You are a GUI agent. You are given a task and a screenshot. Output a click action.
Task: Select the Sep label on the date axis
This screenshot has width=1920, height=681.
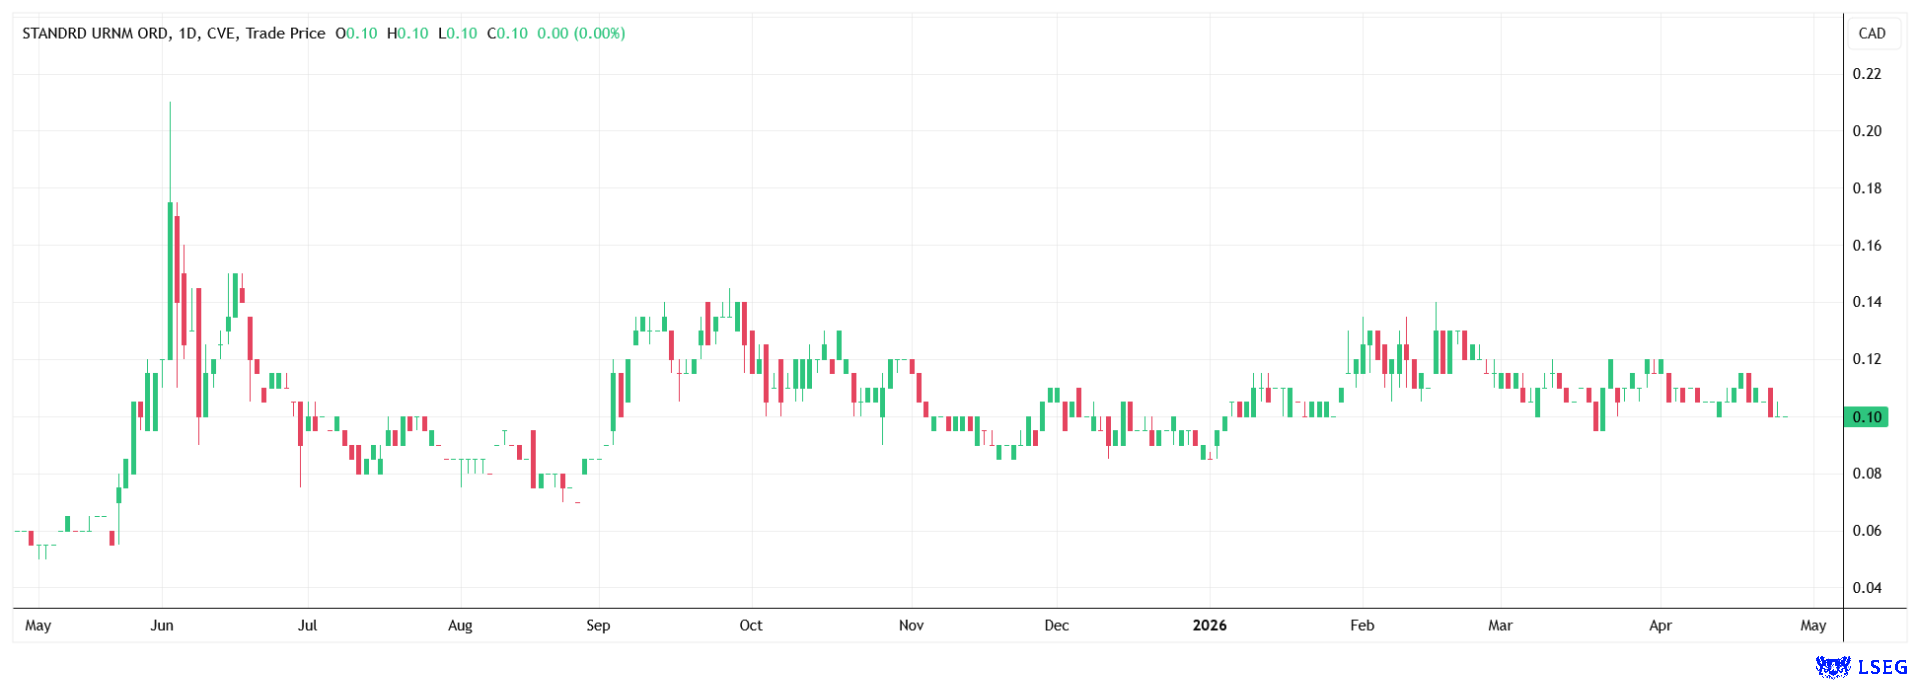(x=598, y=625)
